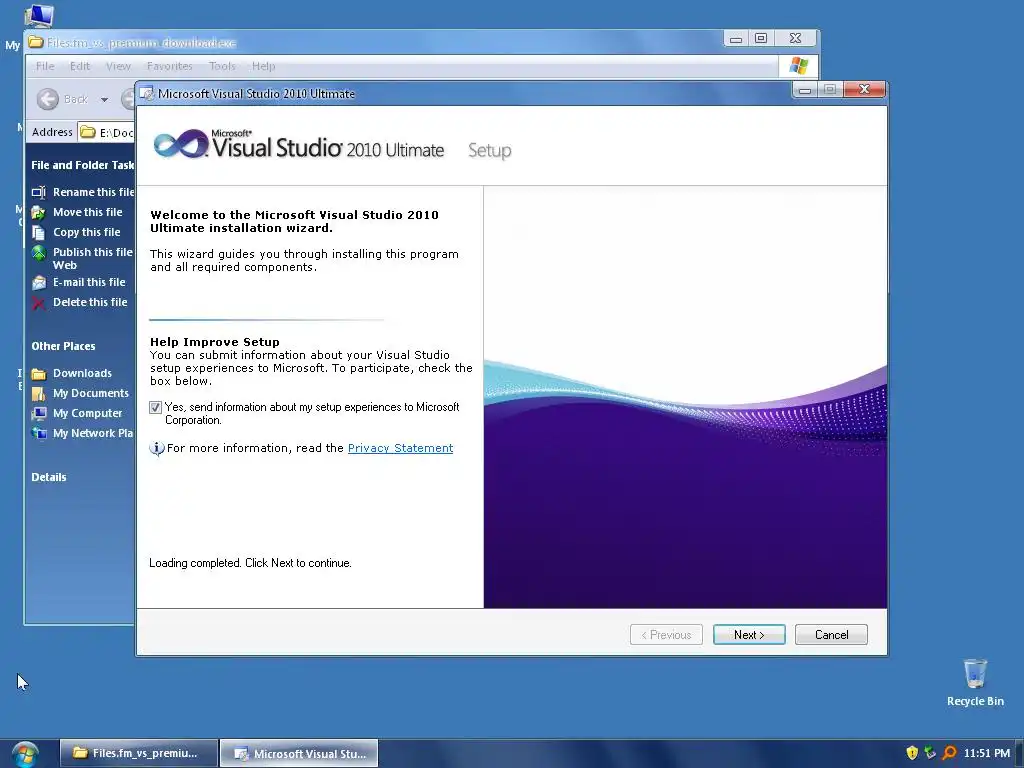Cancel the Visual Studio setup wizard

(x=831, y=634)
